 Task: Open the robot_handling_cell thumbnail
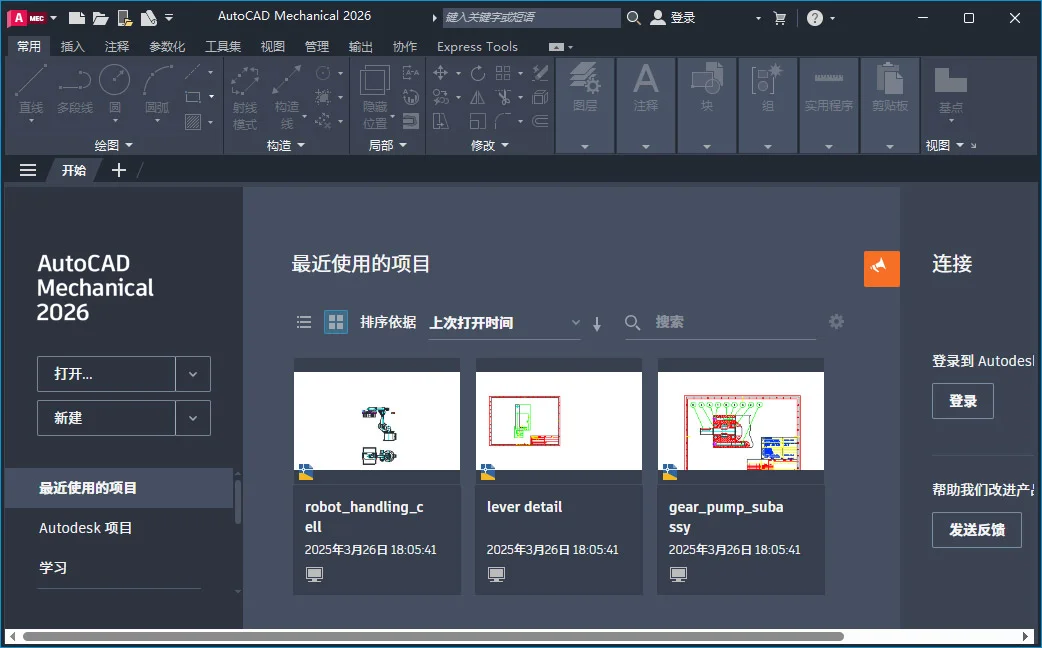[x=377, y=421]
